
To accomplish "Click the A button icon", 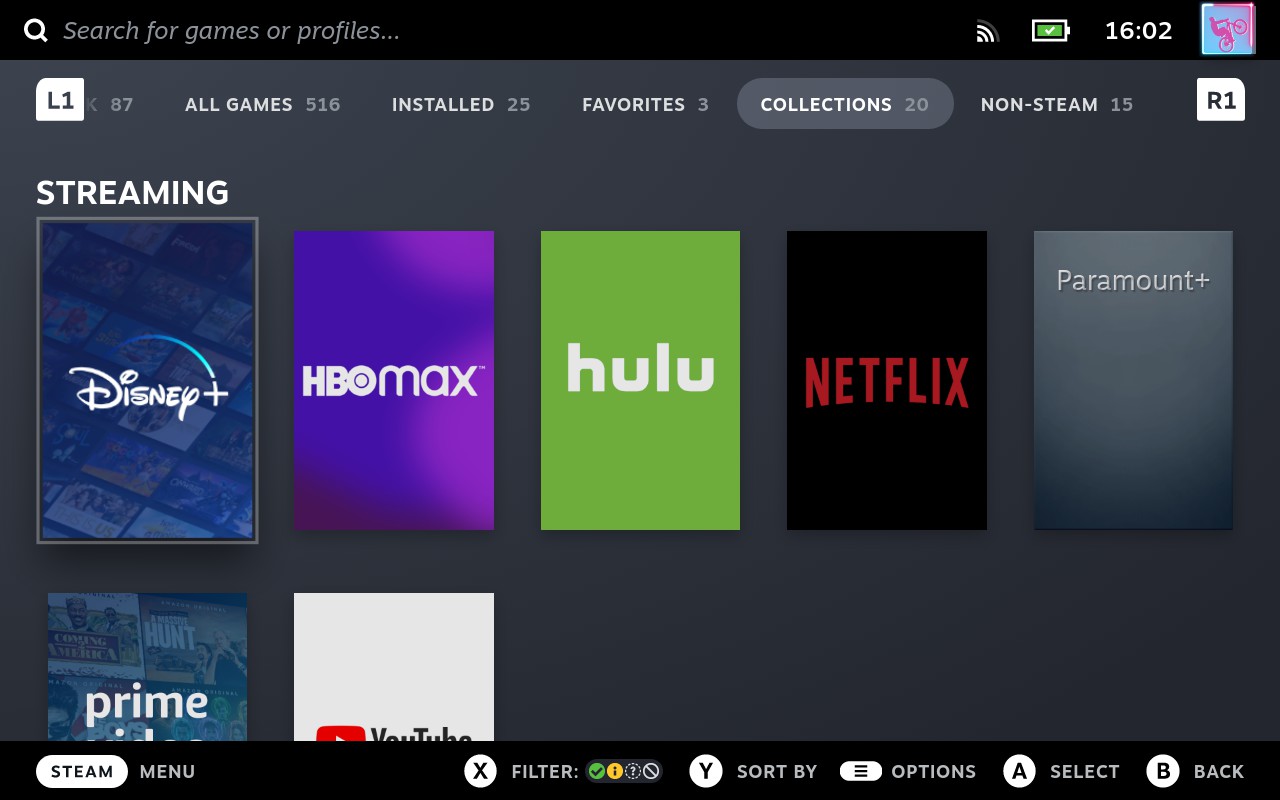I will pyautogui.click(x=1019, y=771).
